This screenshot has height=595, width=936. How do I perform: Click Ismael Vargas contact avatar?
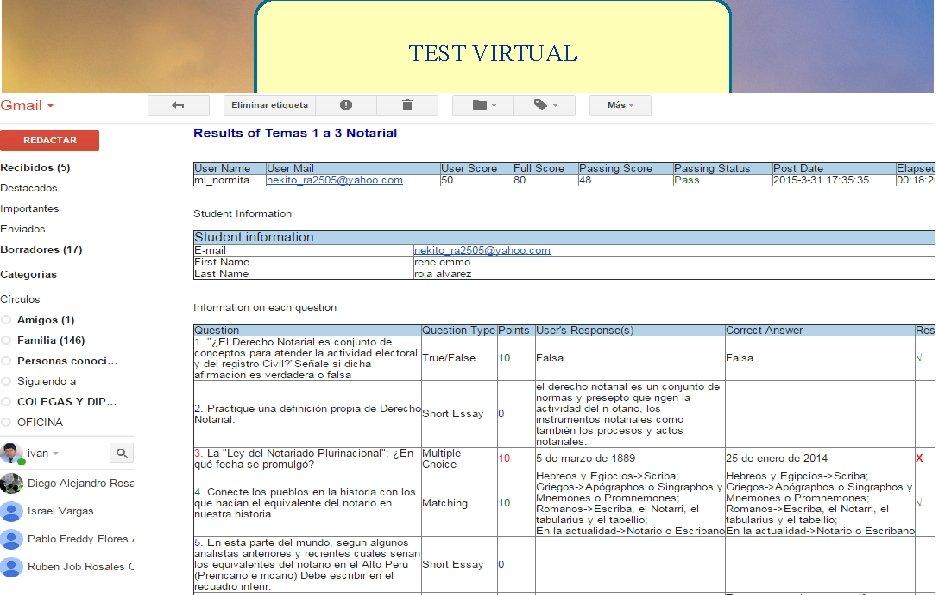tap(11, 511)
